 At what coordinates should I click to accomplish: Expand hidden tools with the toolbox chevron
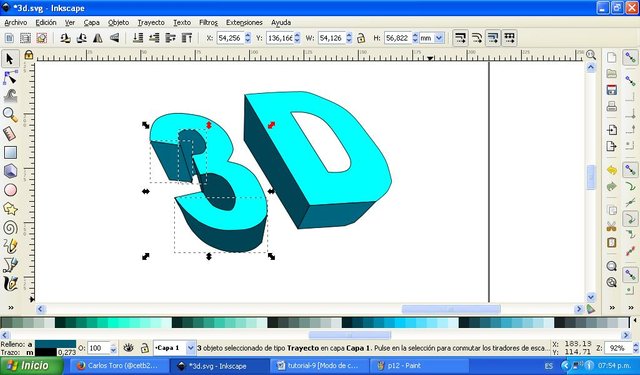pyautogui.click(x=11, y=308)
